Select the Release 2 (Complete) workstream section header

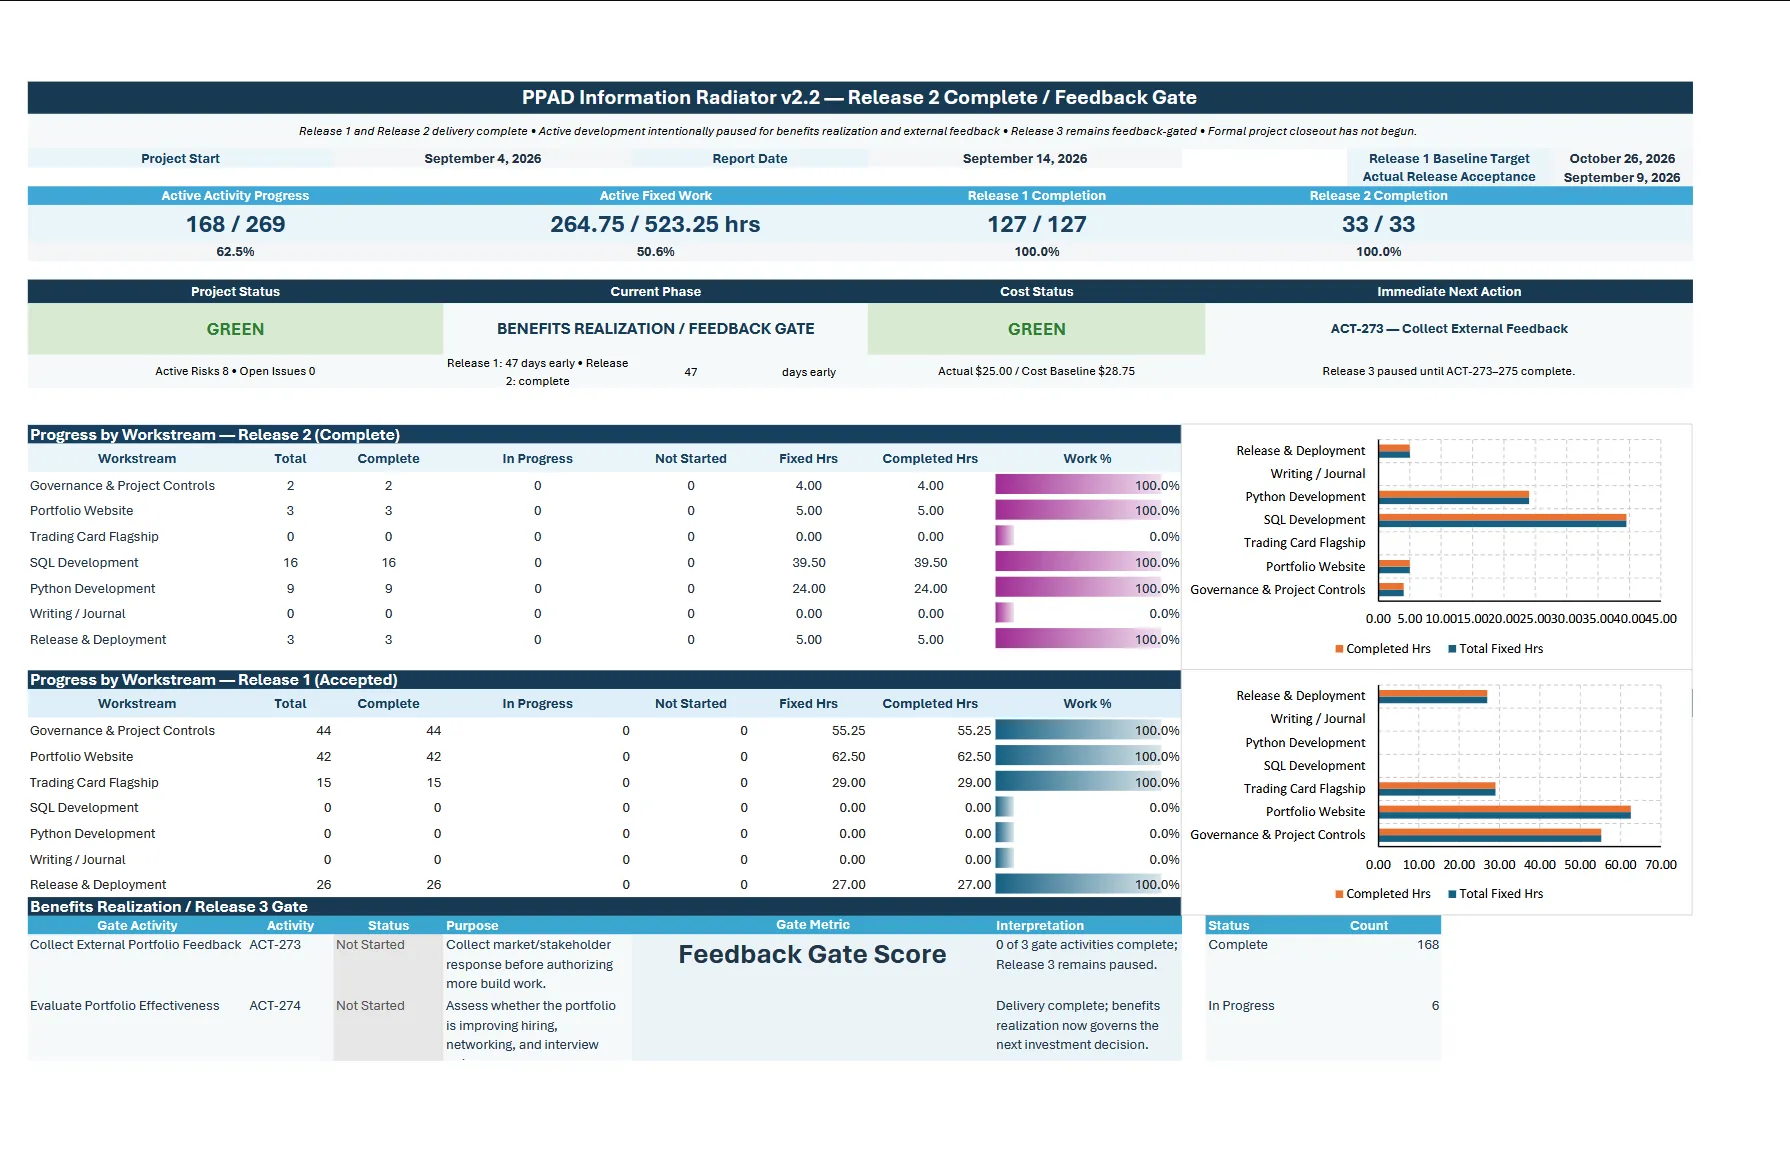[604, 435]
